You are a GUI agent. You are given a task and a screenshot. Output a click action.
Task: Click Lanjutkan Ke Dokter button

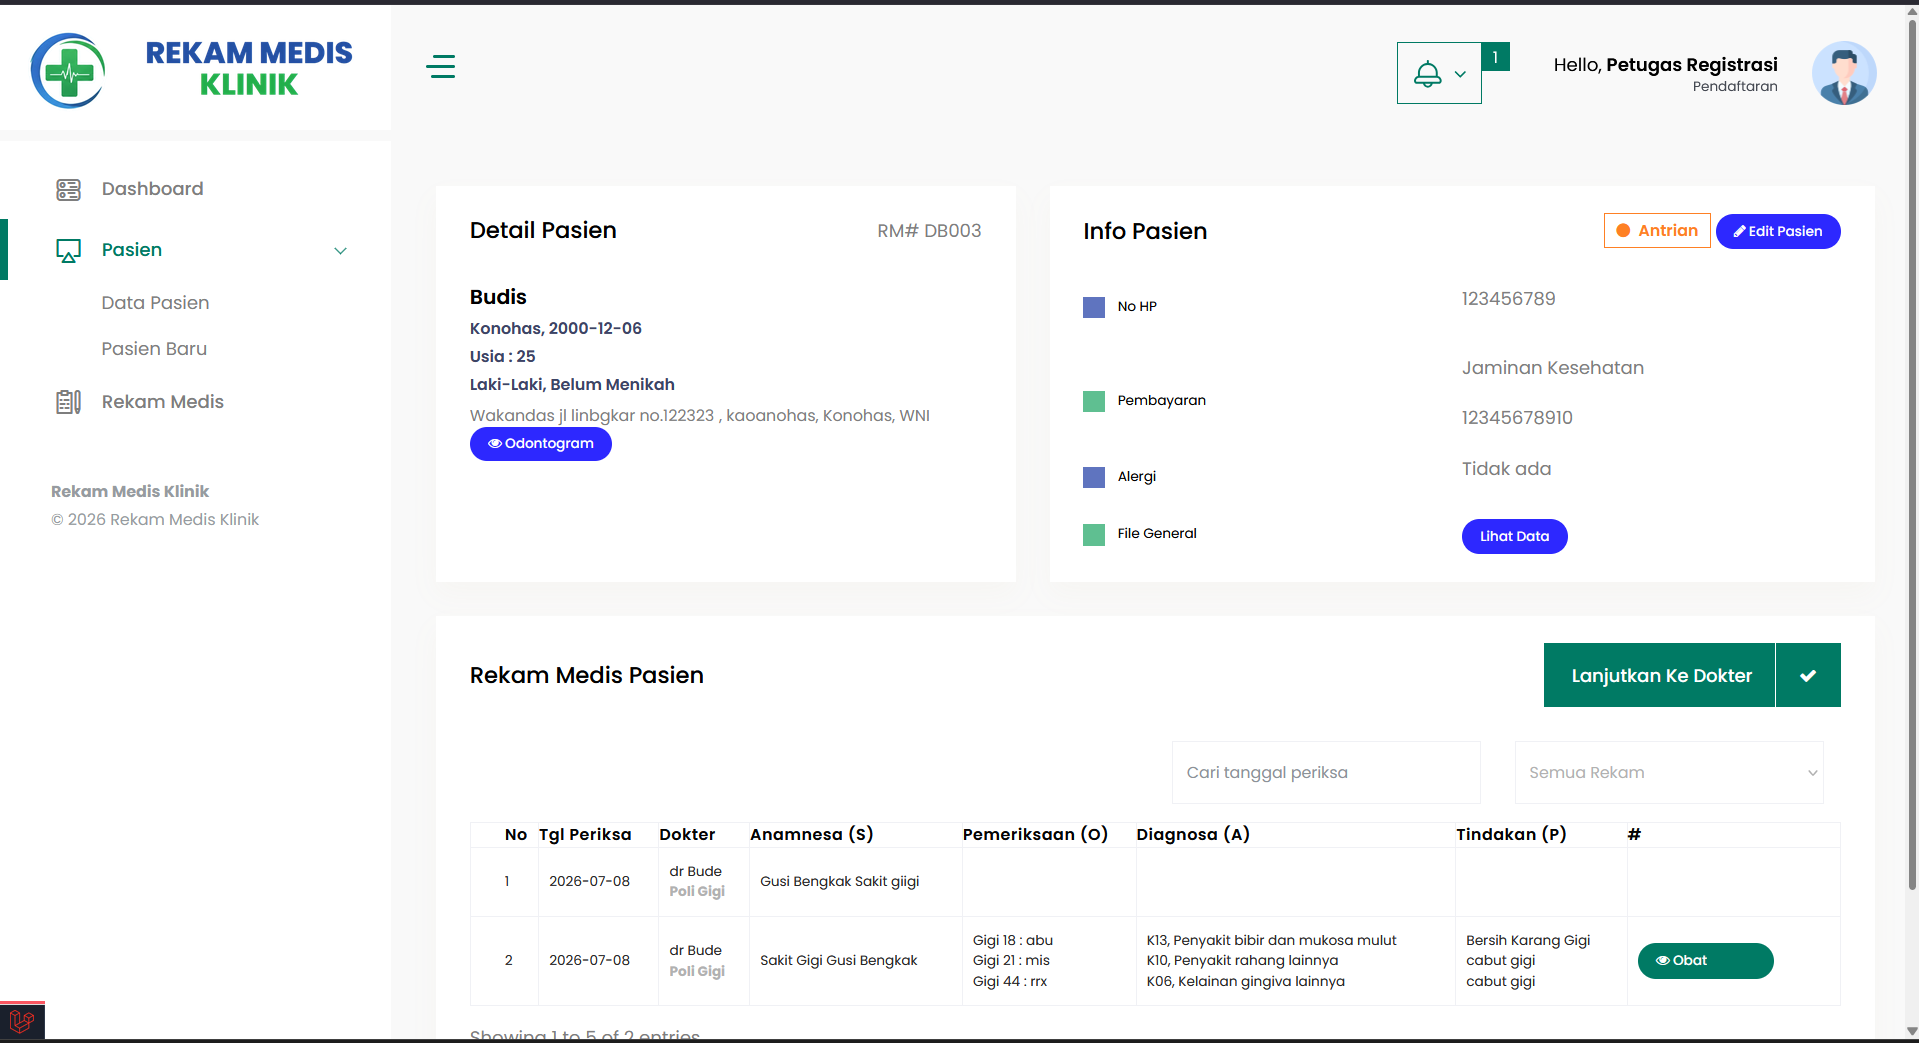point(1660,675)
